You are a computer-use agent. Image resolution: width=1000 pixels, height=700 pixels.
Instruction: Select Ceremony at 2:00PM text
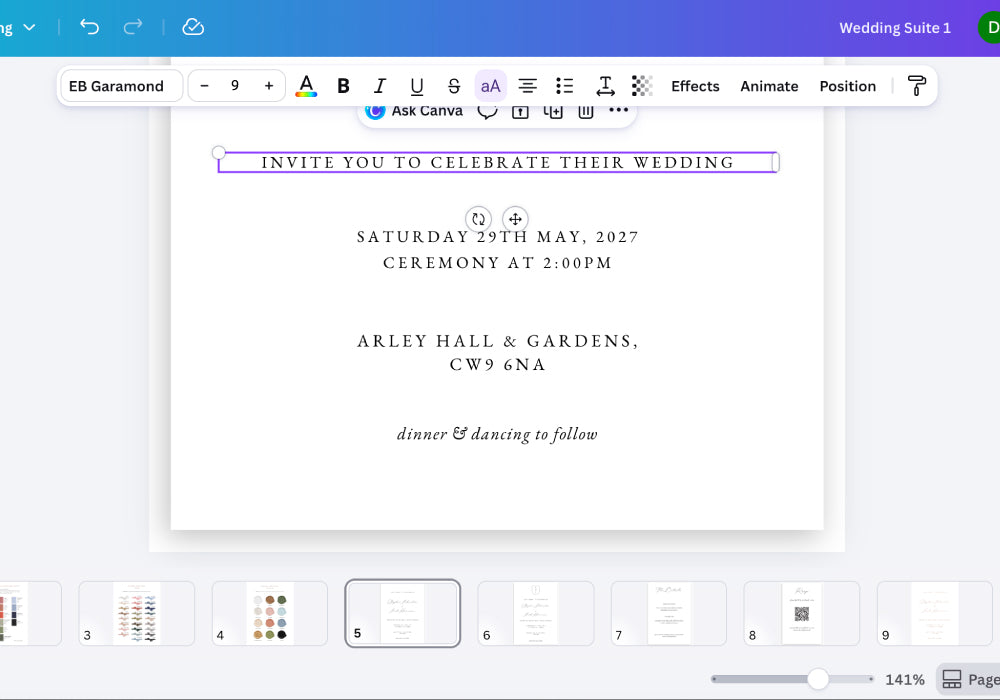point(497,263)
